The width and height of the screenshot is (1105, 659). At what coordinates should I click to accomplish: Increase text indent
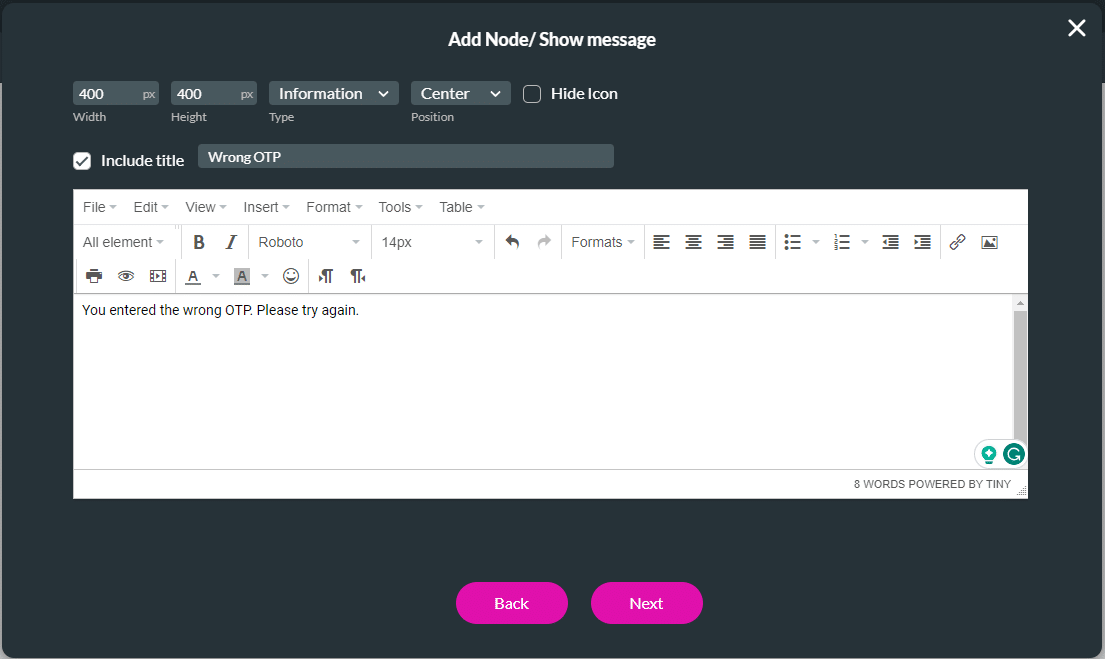pos(921,241)
